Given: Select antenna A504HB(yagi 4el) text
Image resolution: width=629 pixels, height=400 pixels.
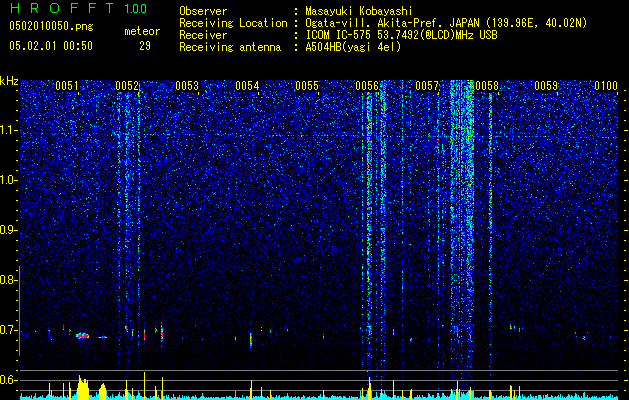Looking at the screenshot, I should [x=353, y=47].
